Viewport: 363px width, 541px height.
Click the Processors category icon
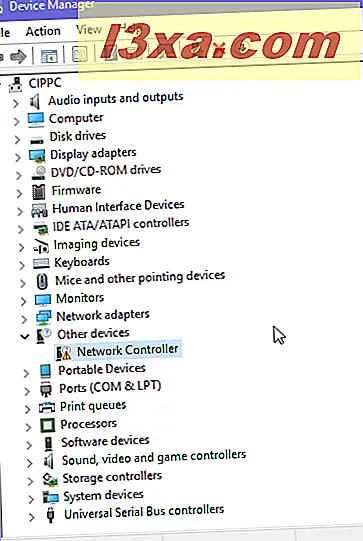[48, 425]
